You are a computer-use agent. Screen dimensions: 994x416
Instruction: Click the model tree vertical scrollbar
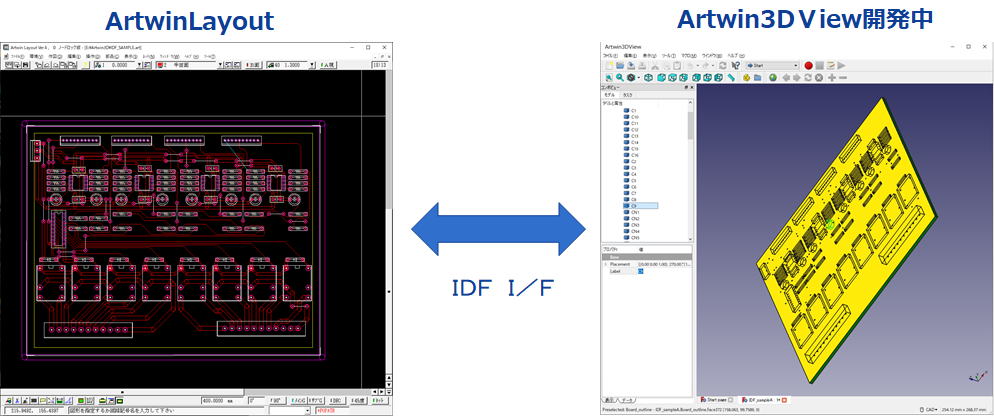pos(691,127)
